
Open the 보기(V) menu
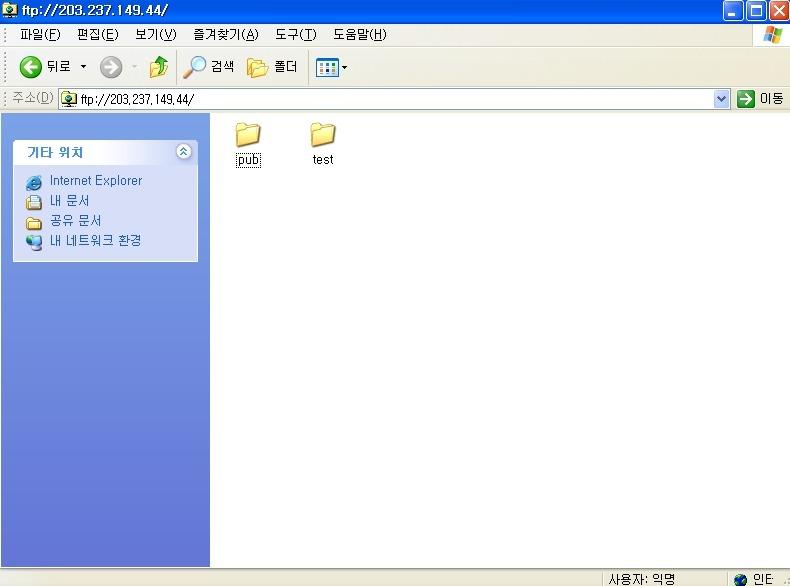coord(156,34)
